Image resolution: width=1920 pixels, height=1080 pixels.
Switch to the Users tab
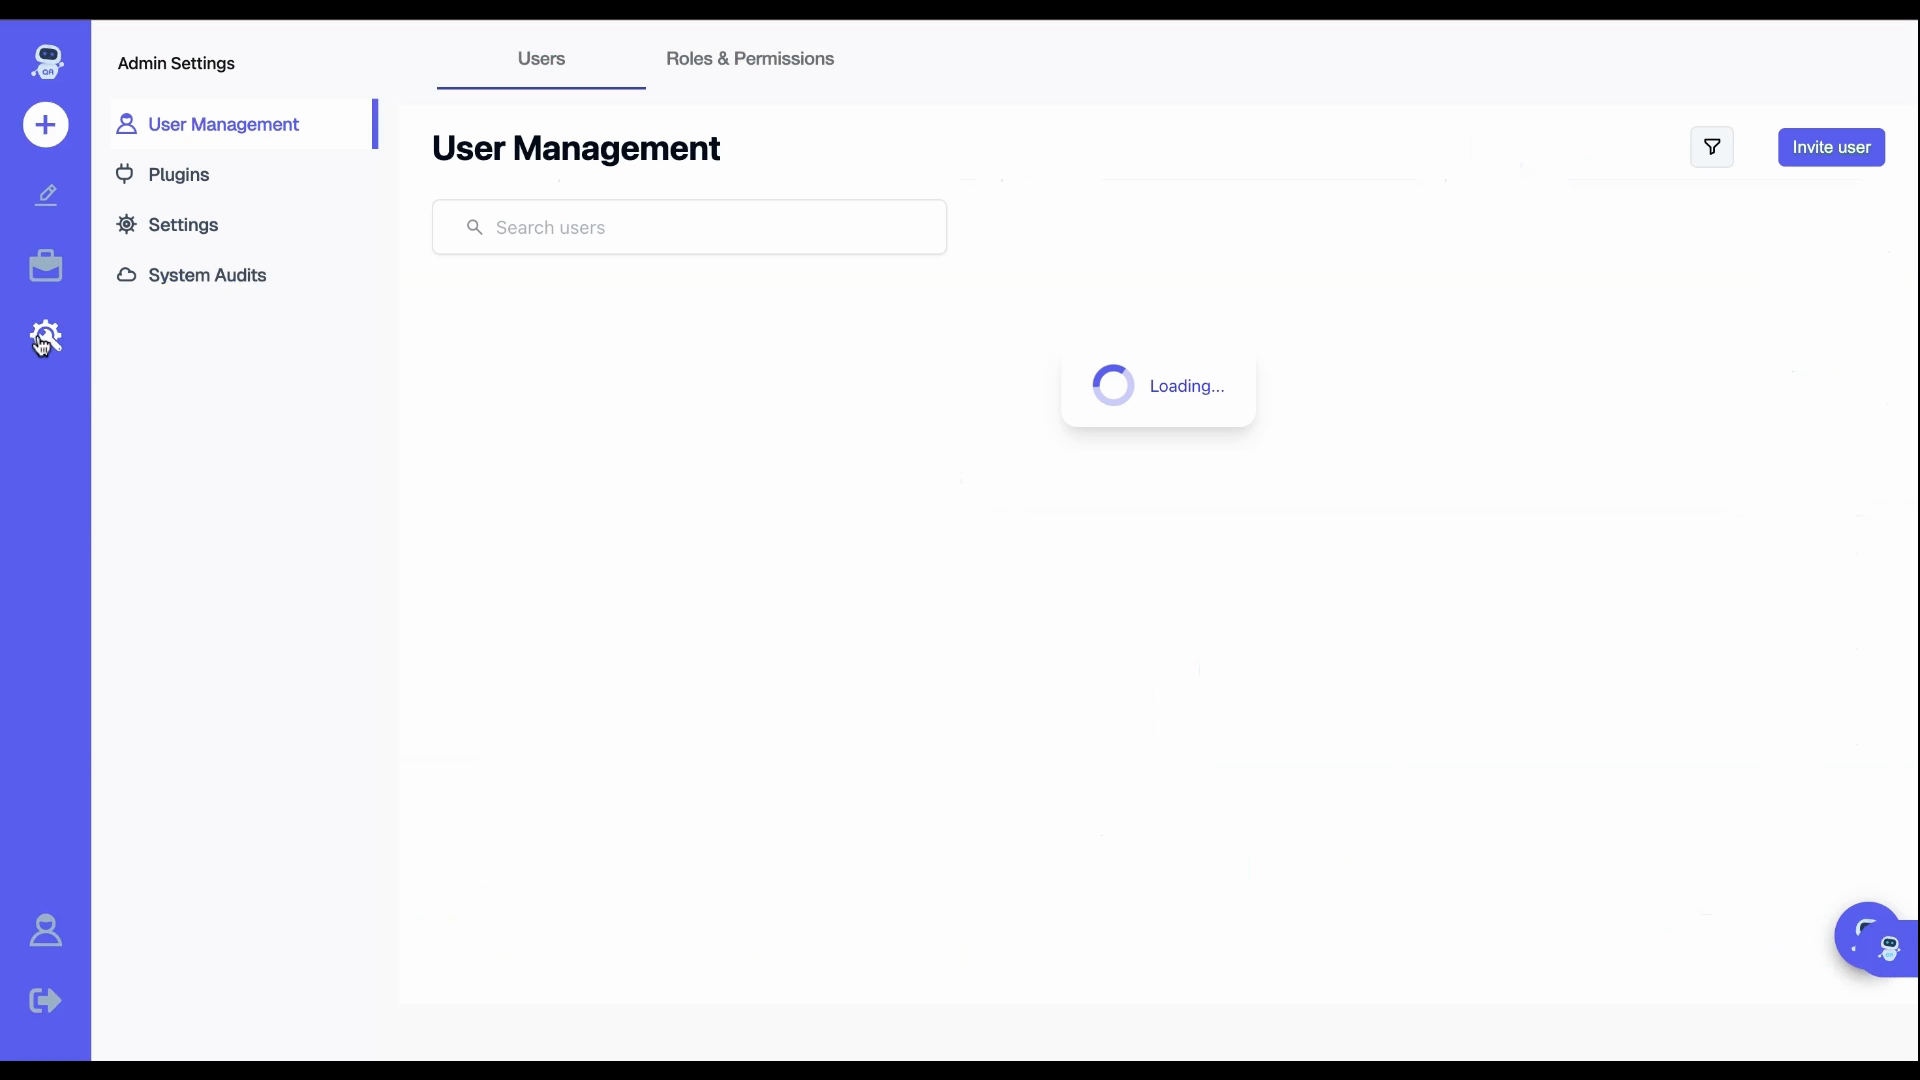[x=541, y=59]
